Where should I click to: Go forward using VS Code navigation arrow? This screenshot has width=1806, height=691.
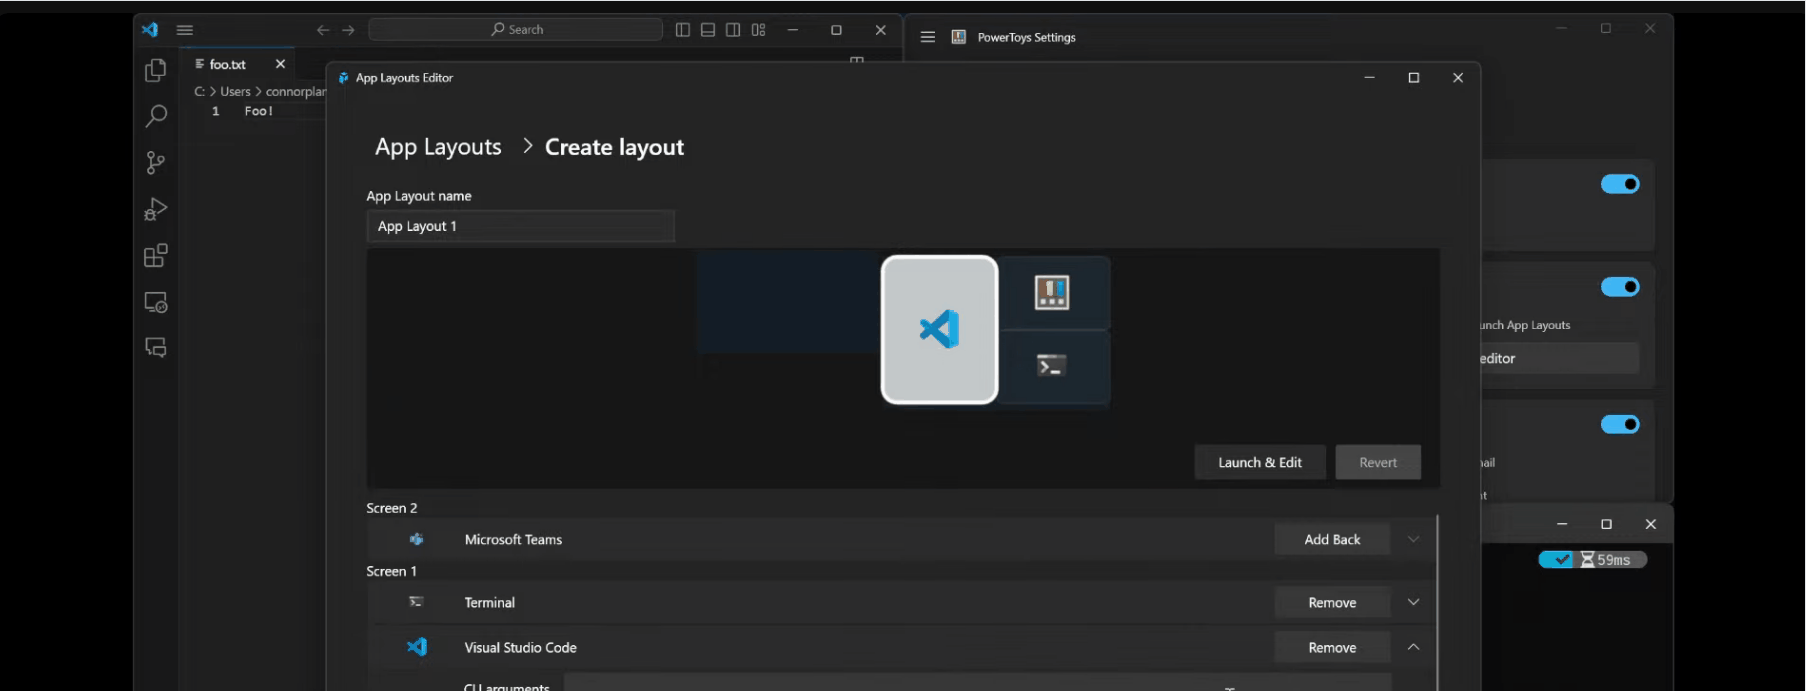tap(348, 30)
